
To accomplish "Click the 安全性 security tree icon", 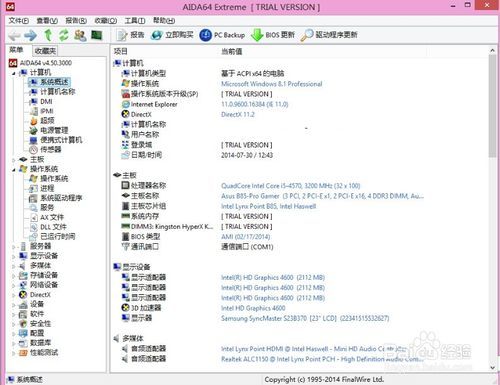I will tap(23, 324).
